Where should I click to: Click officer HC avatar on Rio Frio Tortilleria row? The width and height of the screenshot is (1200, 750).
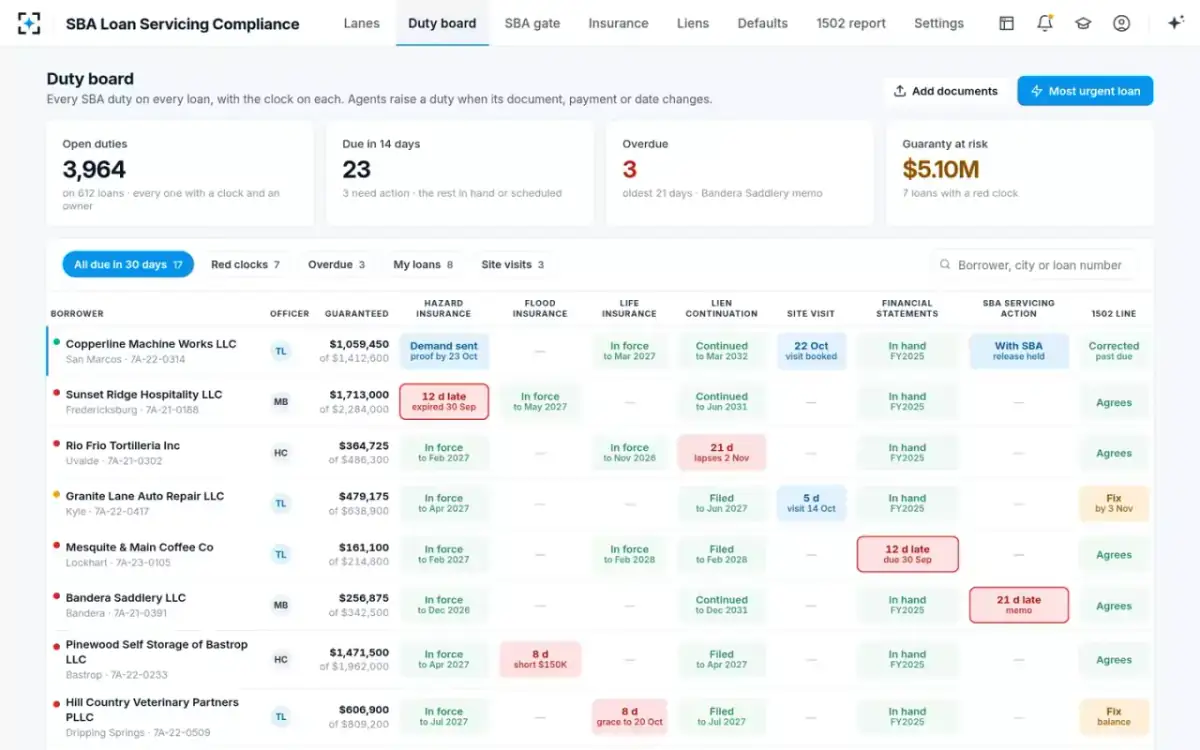[x=281, y=453]
